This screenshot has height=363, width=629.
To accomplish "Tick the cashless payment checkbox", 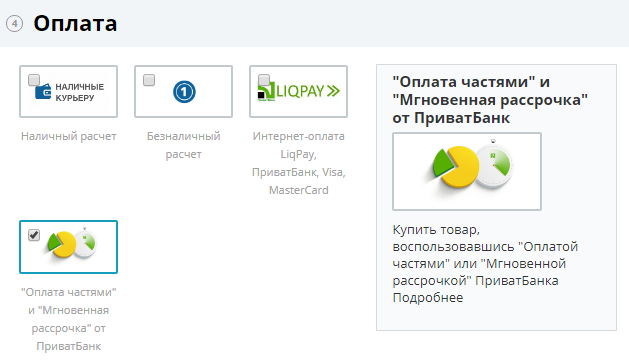I will [149, 80].
